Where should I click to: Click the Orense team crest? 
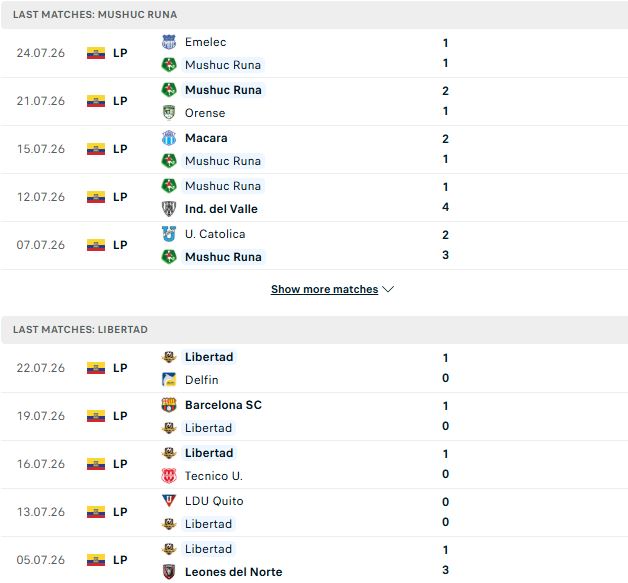point(169,113)
